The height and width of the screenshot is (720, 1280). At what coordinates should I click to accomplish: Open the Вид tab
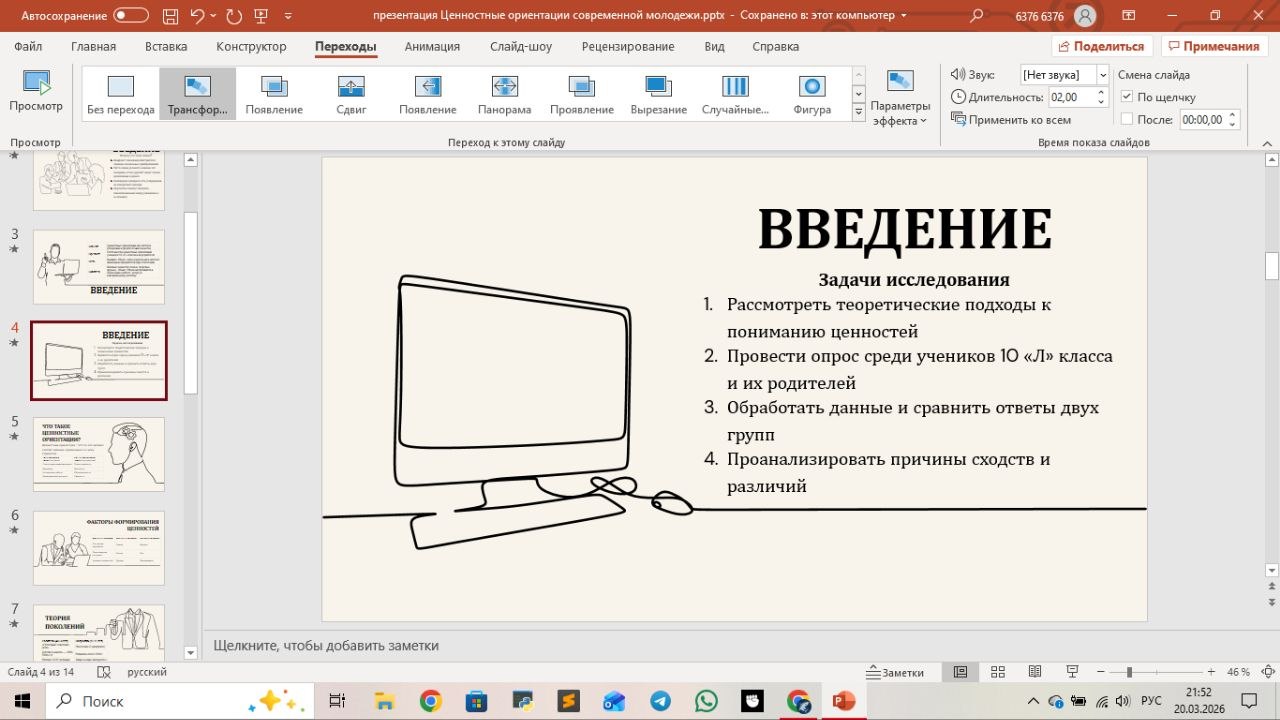[x=714, y=46]
